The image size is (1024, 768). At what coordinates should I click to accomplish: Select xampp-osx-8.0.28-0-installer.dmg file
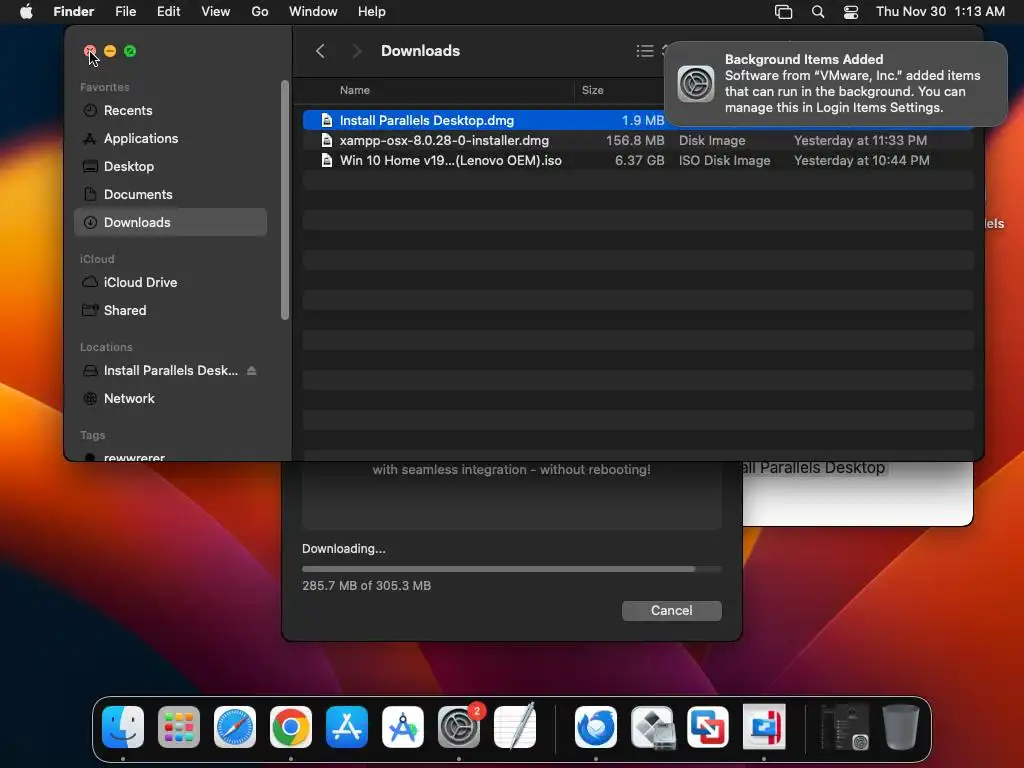[x=444, y=140]
